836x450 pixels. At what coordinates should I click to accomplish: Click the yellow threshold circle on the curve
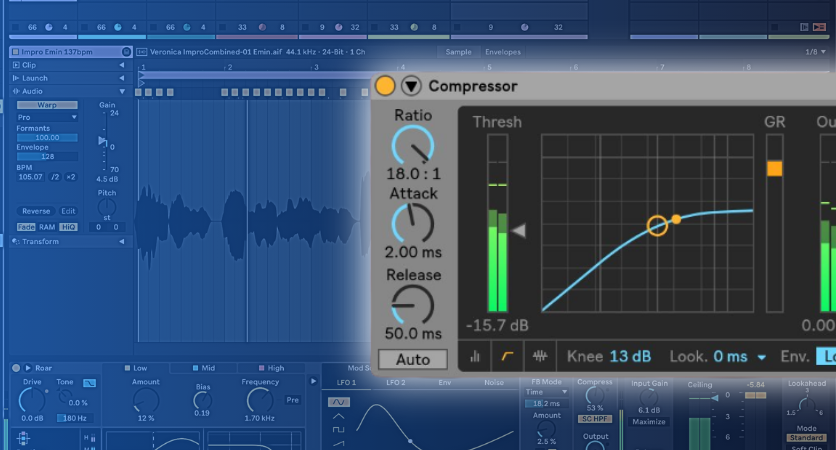click(657, 225)
